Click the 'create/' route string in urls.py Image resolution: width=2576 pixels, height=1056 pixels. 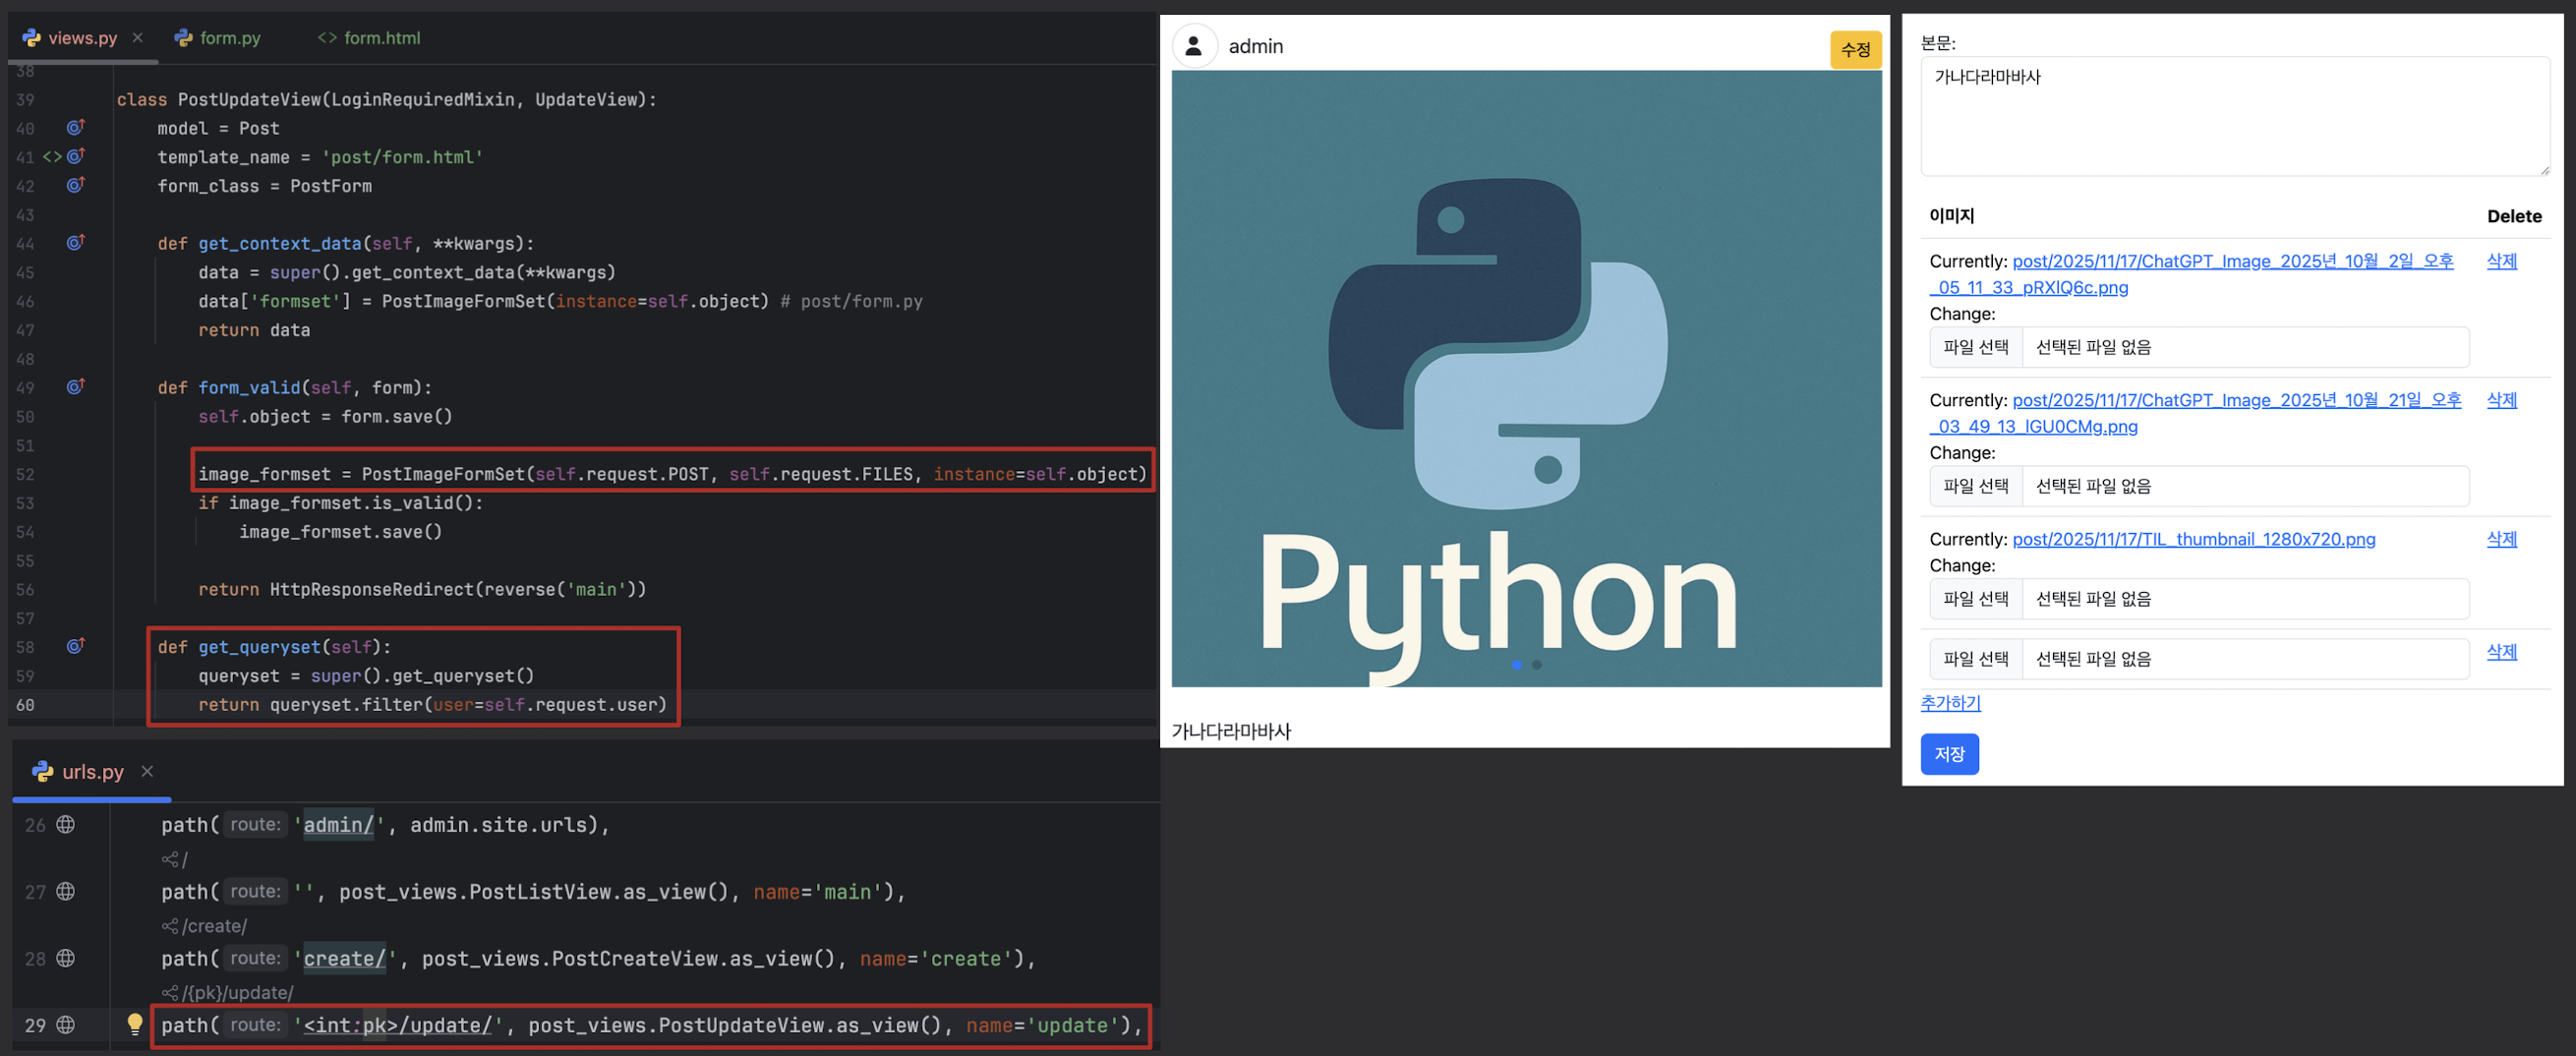pos(345,959)
